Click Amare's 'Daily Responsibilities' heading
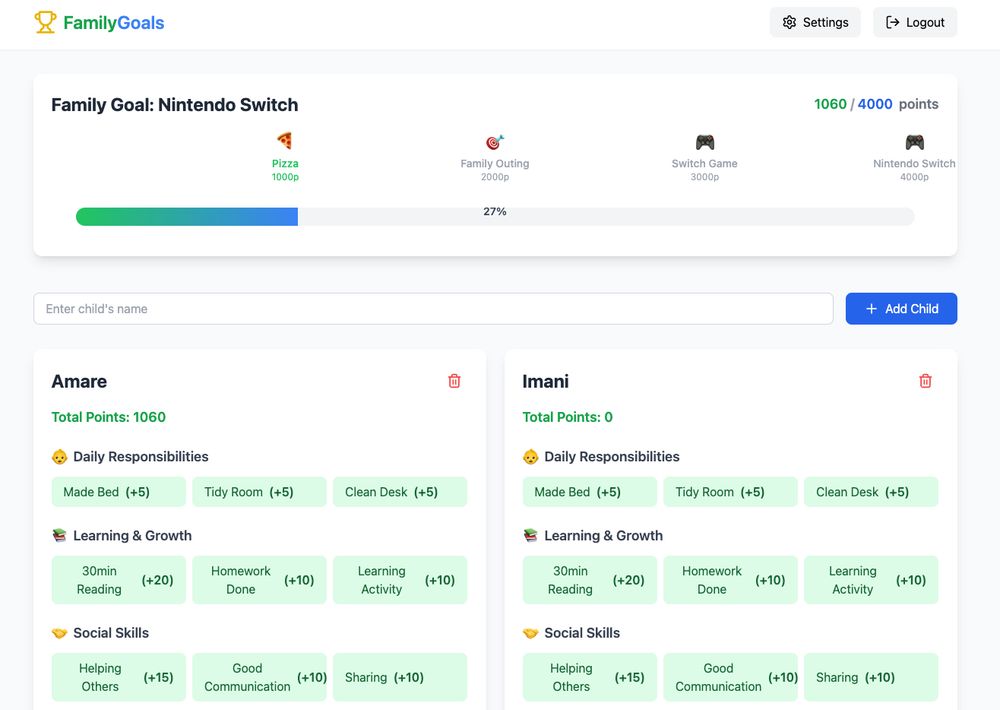This screenshot has width=1000, height=710. click(x=141, y=457)
